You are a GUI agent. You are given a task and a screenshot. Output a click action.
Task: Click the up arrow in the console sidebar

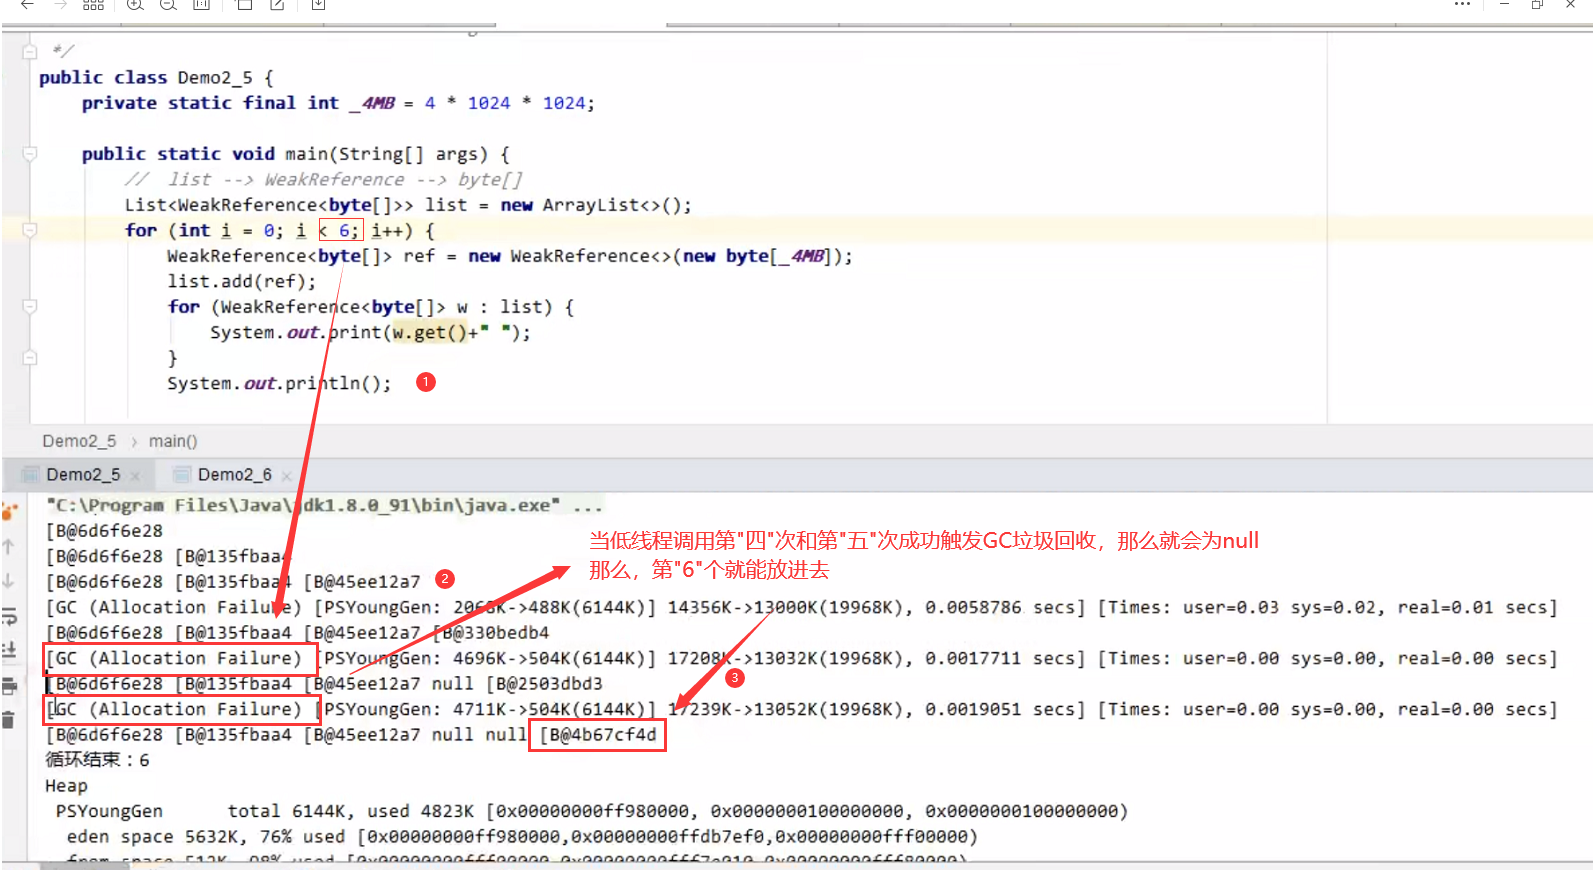(9, 546)
